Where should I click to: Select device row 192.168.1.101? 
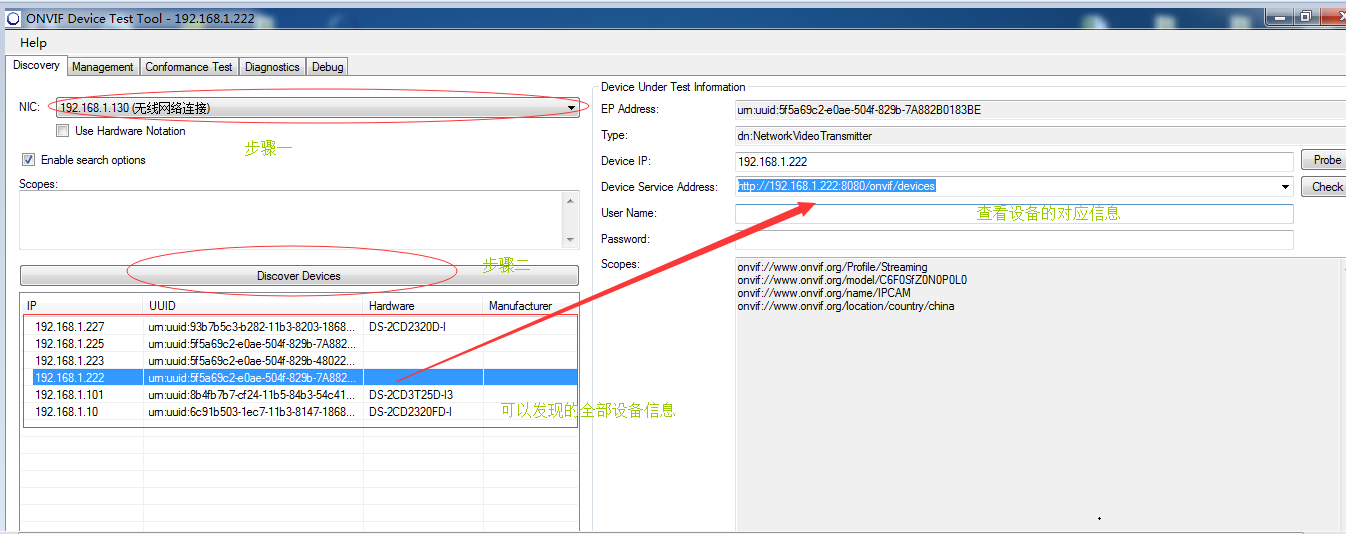click(x=300, y=395)
